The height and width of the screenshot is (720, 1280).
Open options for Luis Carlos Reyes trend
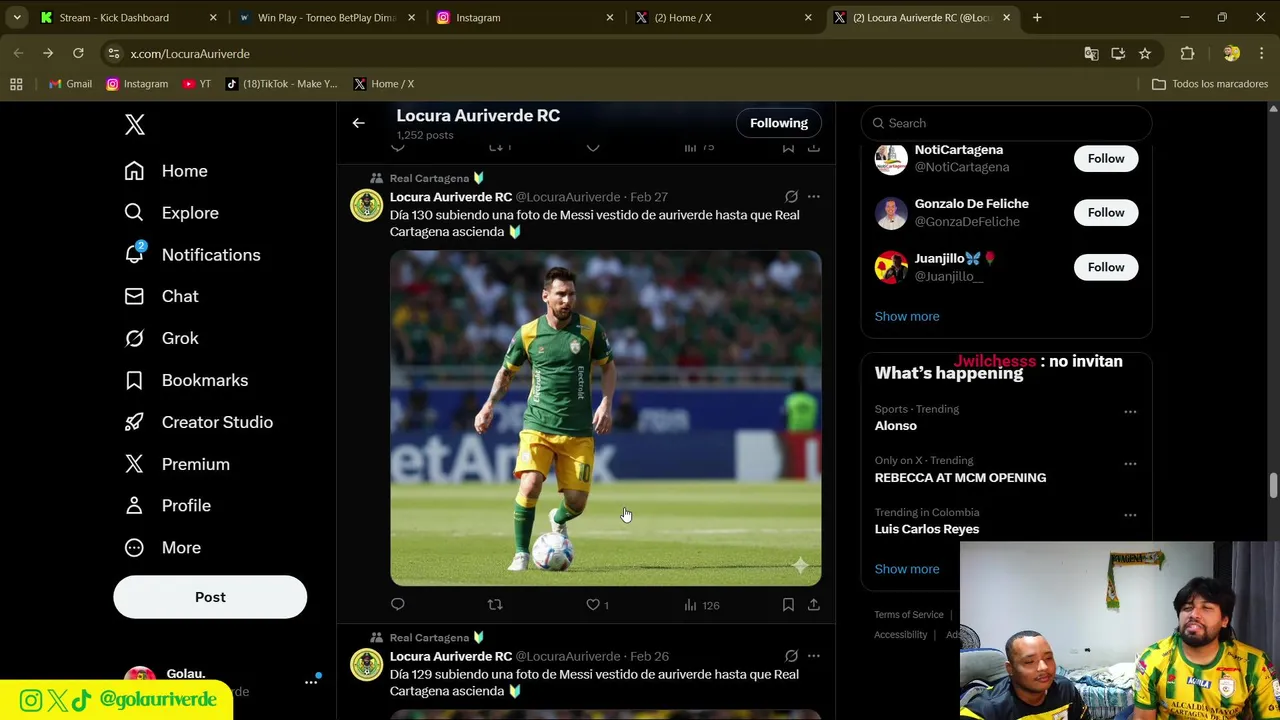[x=1130, y=515]
